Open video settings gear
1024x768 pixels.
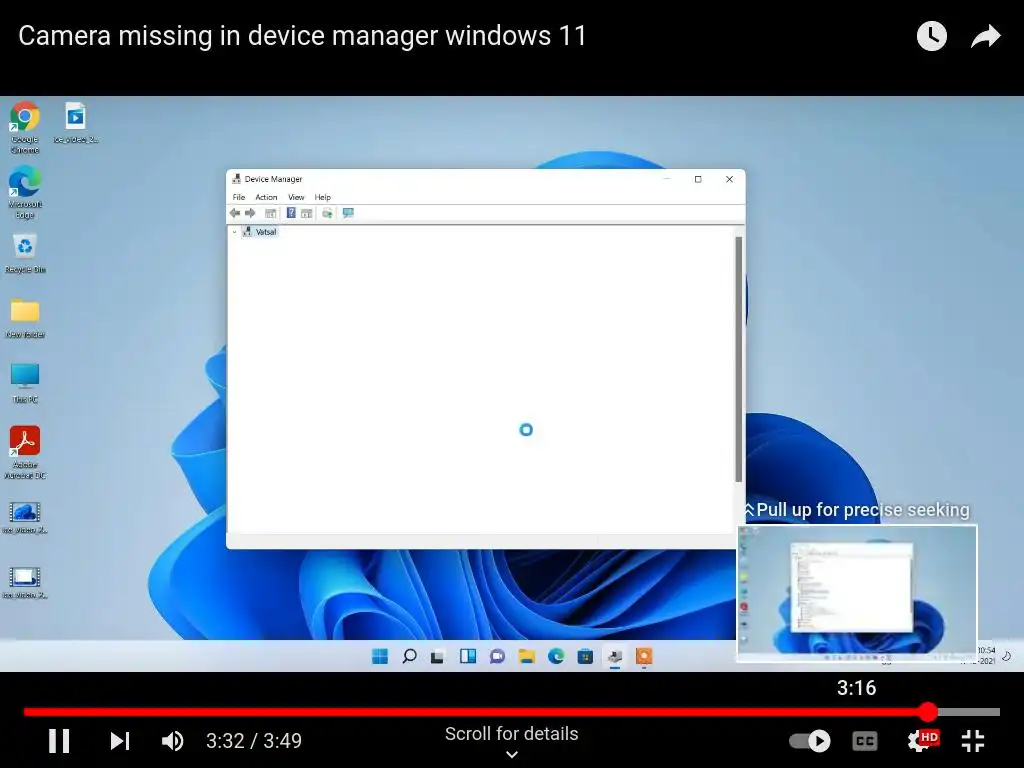coord(921,741)
